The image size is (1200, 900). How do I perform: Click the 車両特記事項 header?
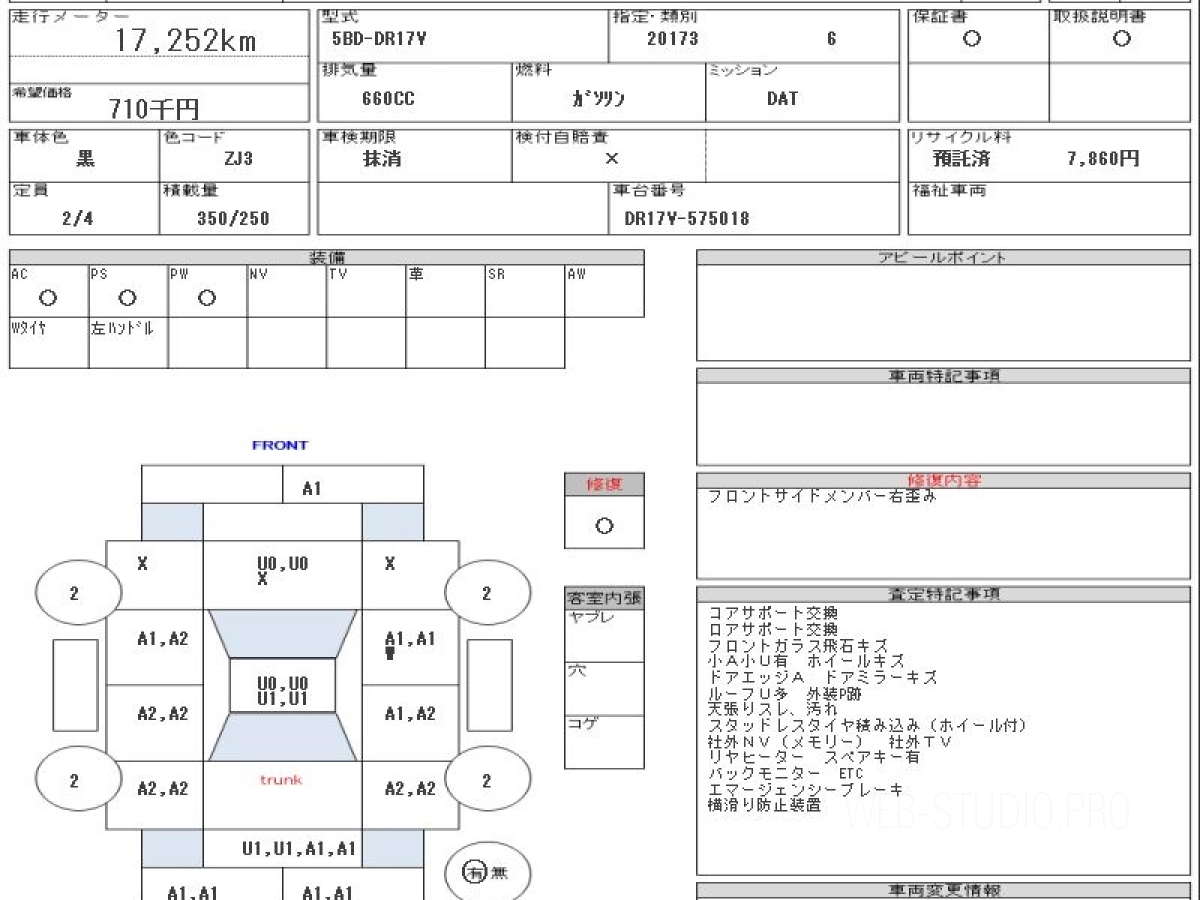click(943, 375)
